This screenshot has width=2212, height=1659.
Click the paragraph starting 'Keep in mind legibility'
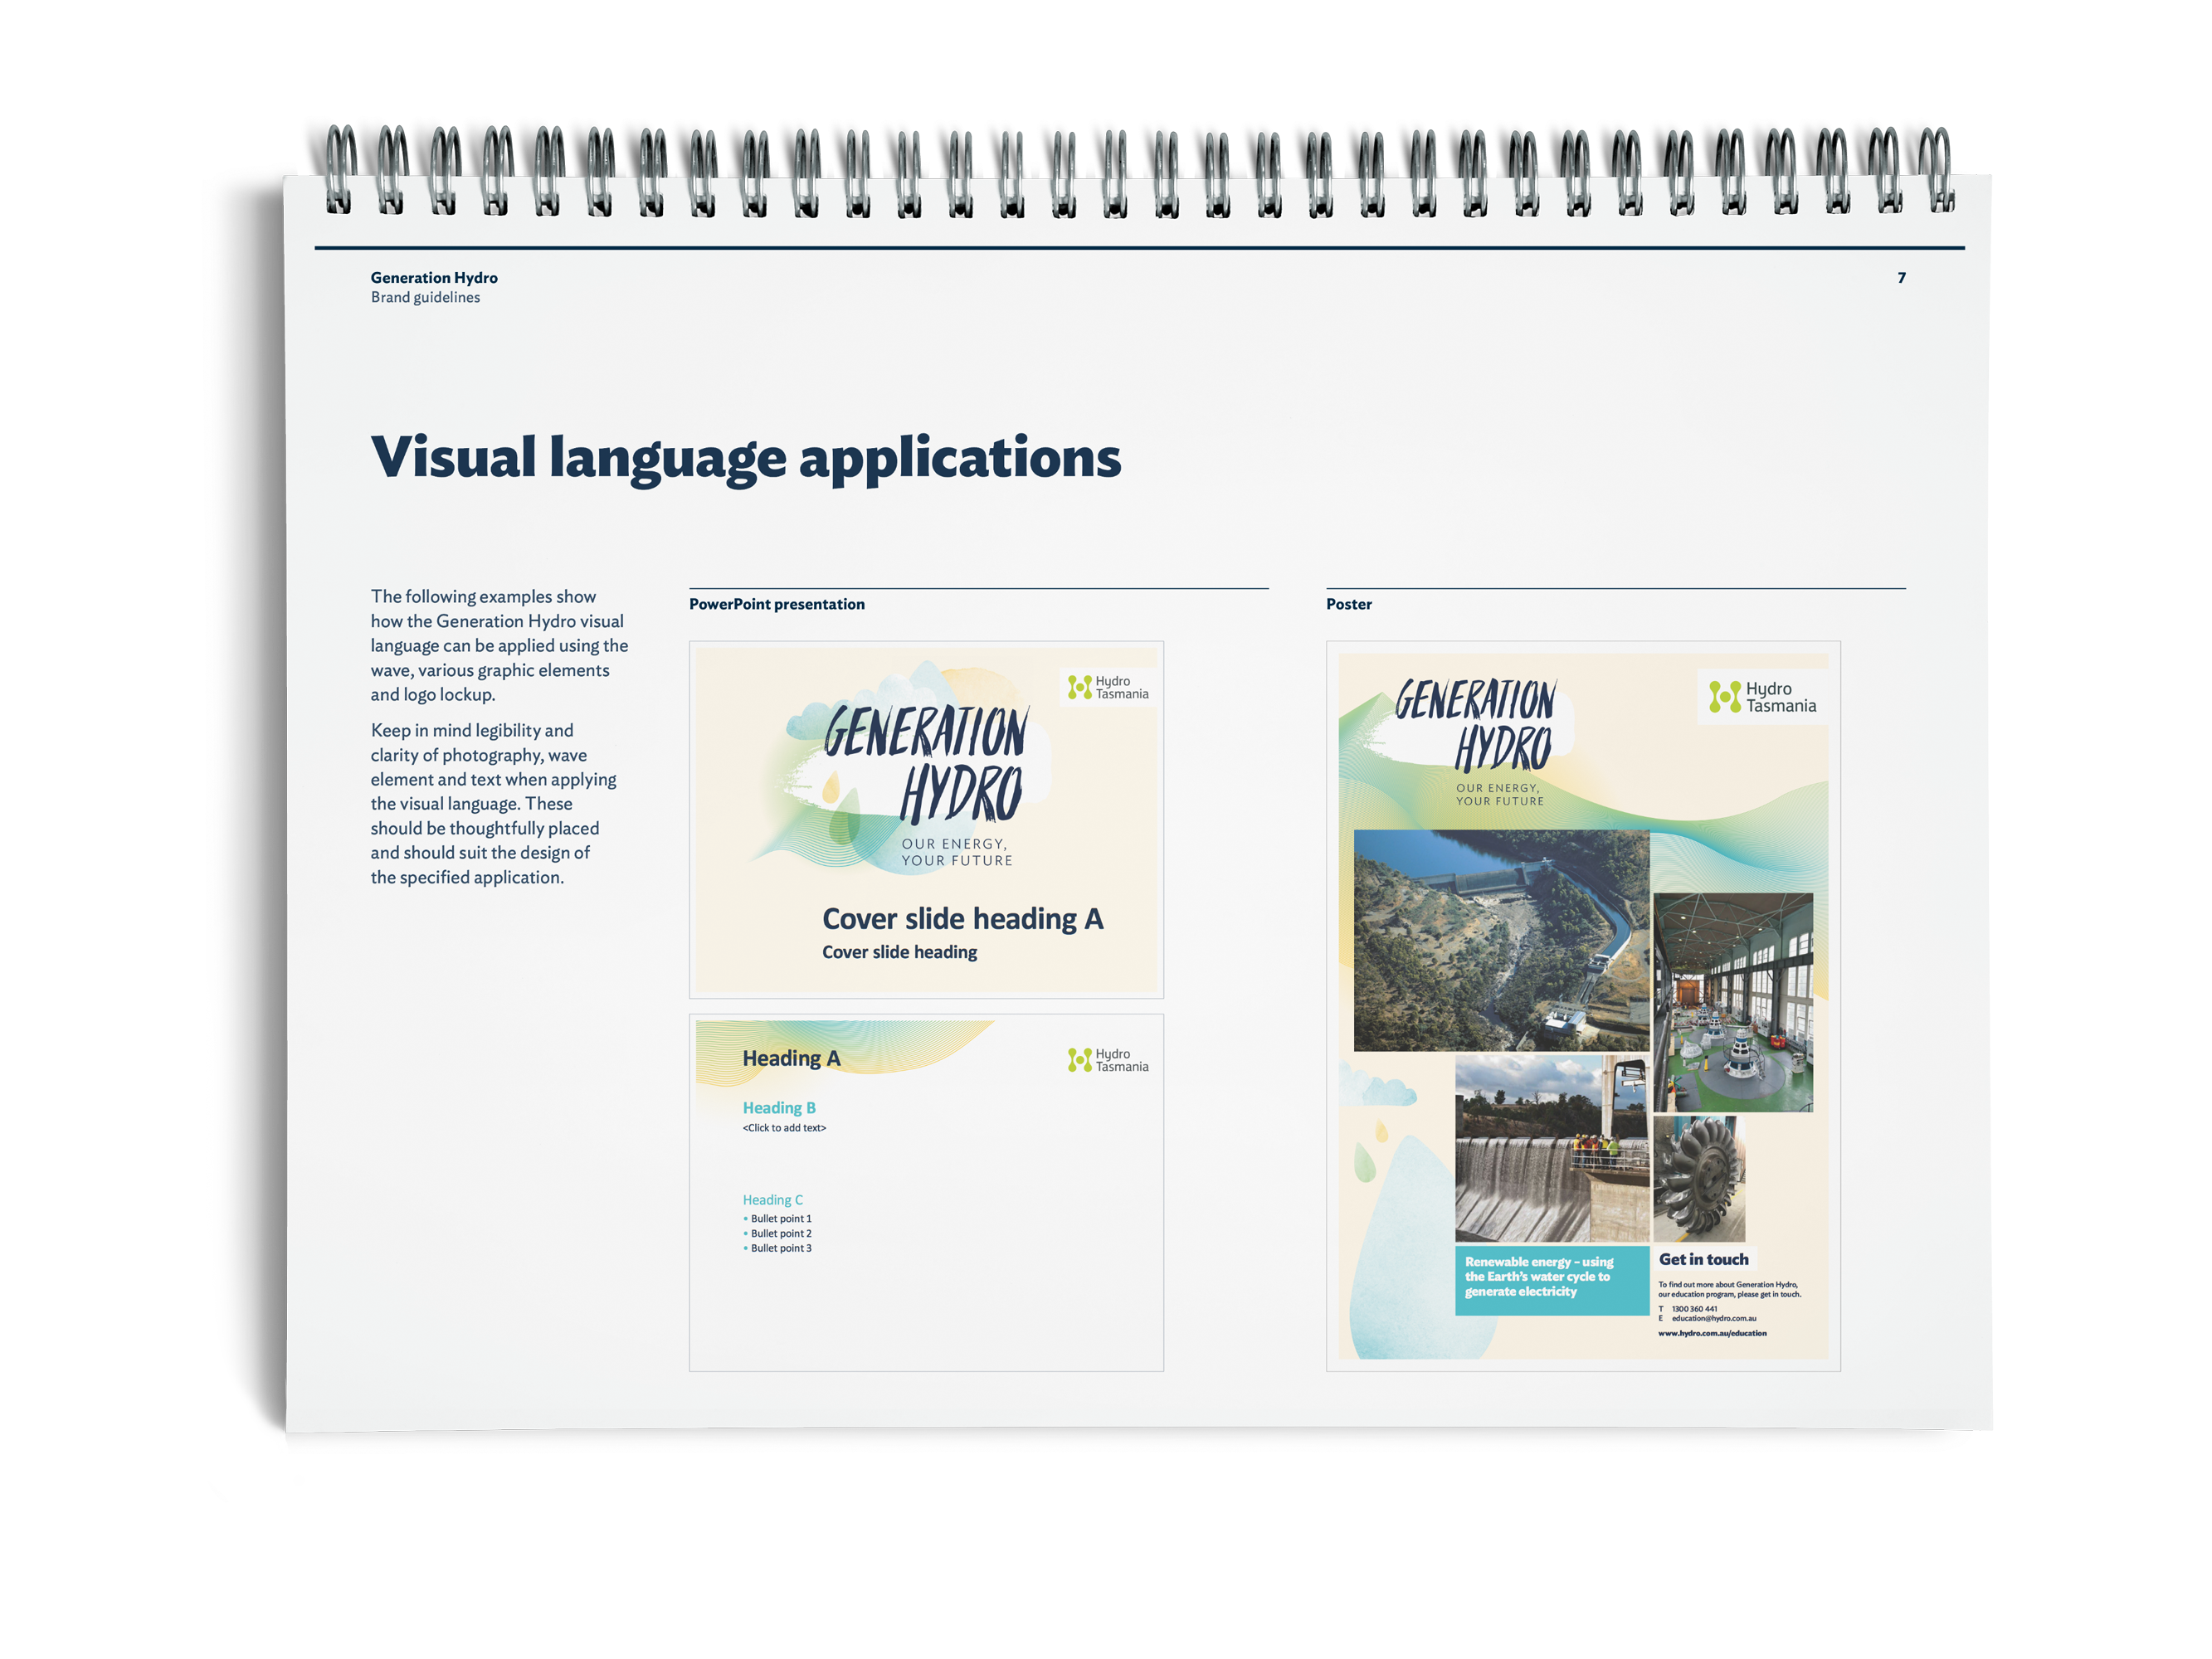[493, 803]
